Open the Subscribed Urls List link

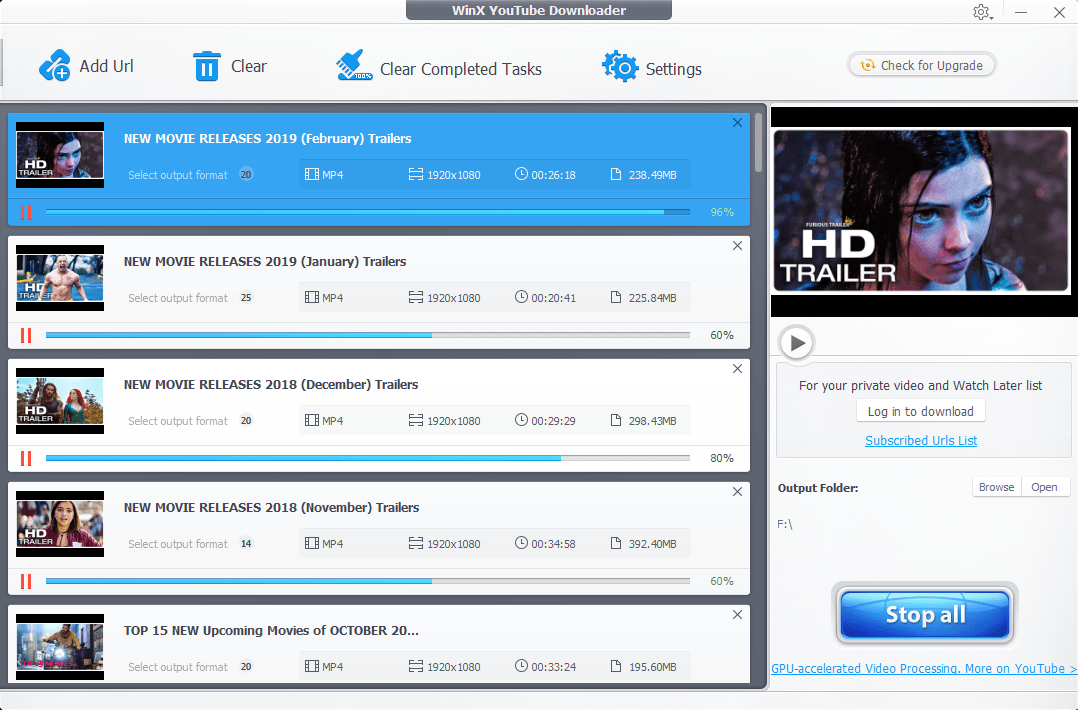click(921, 441)
